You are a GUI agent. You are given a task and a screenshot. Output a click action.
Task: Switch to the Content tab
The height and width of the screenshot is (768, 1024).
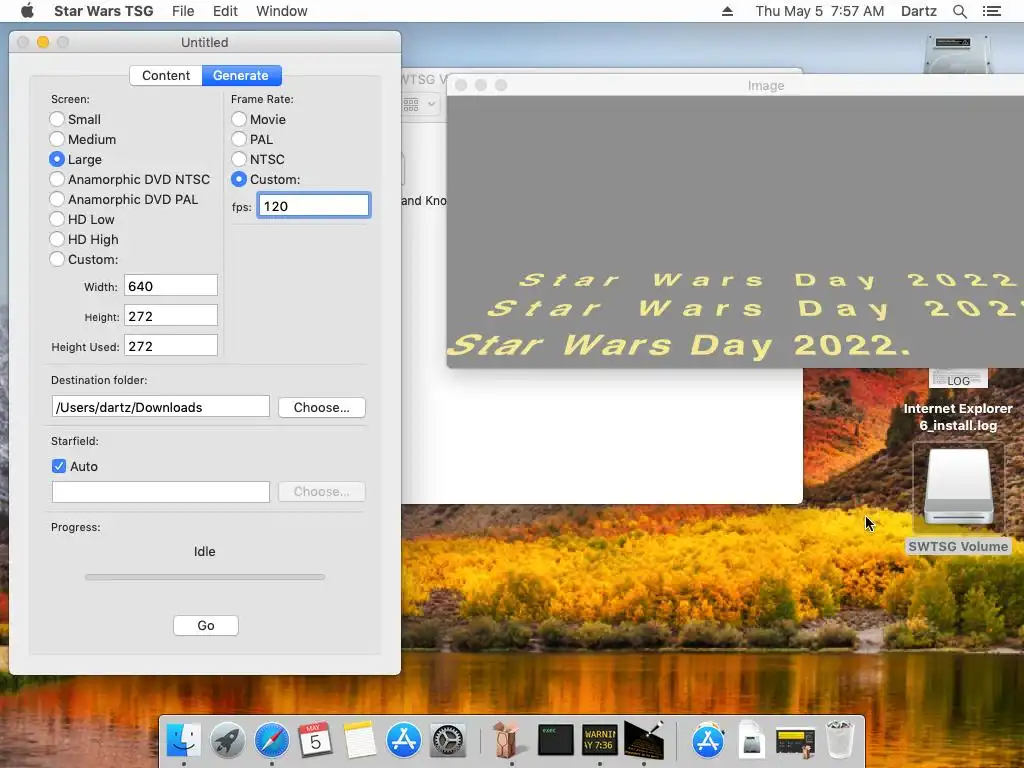tap(166, 76)
